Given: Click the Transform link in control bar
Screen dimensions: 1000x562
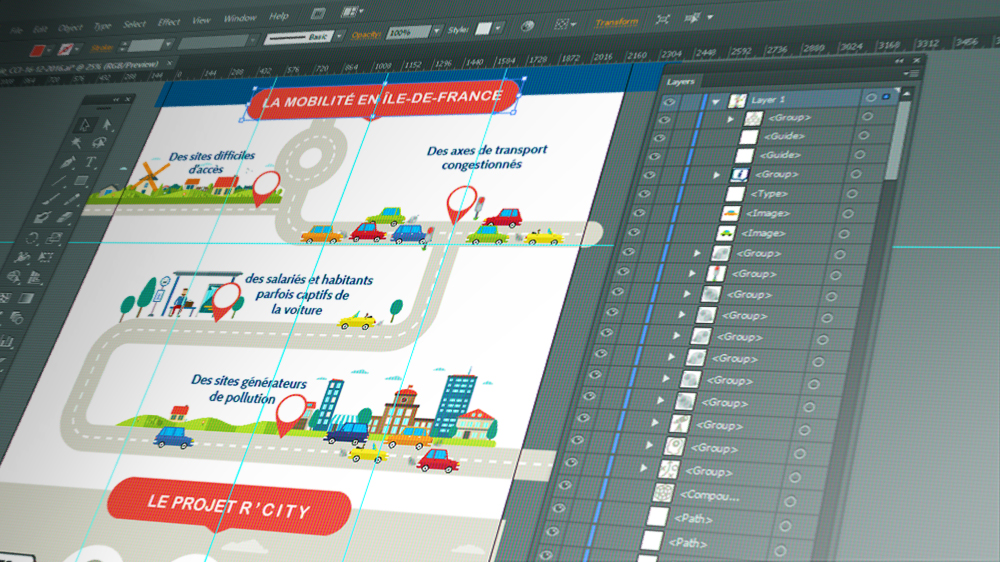Looking at the screenshot, I should tap(616, 22).
